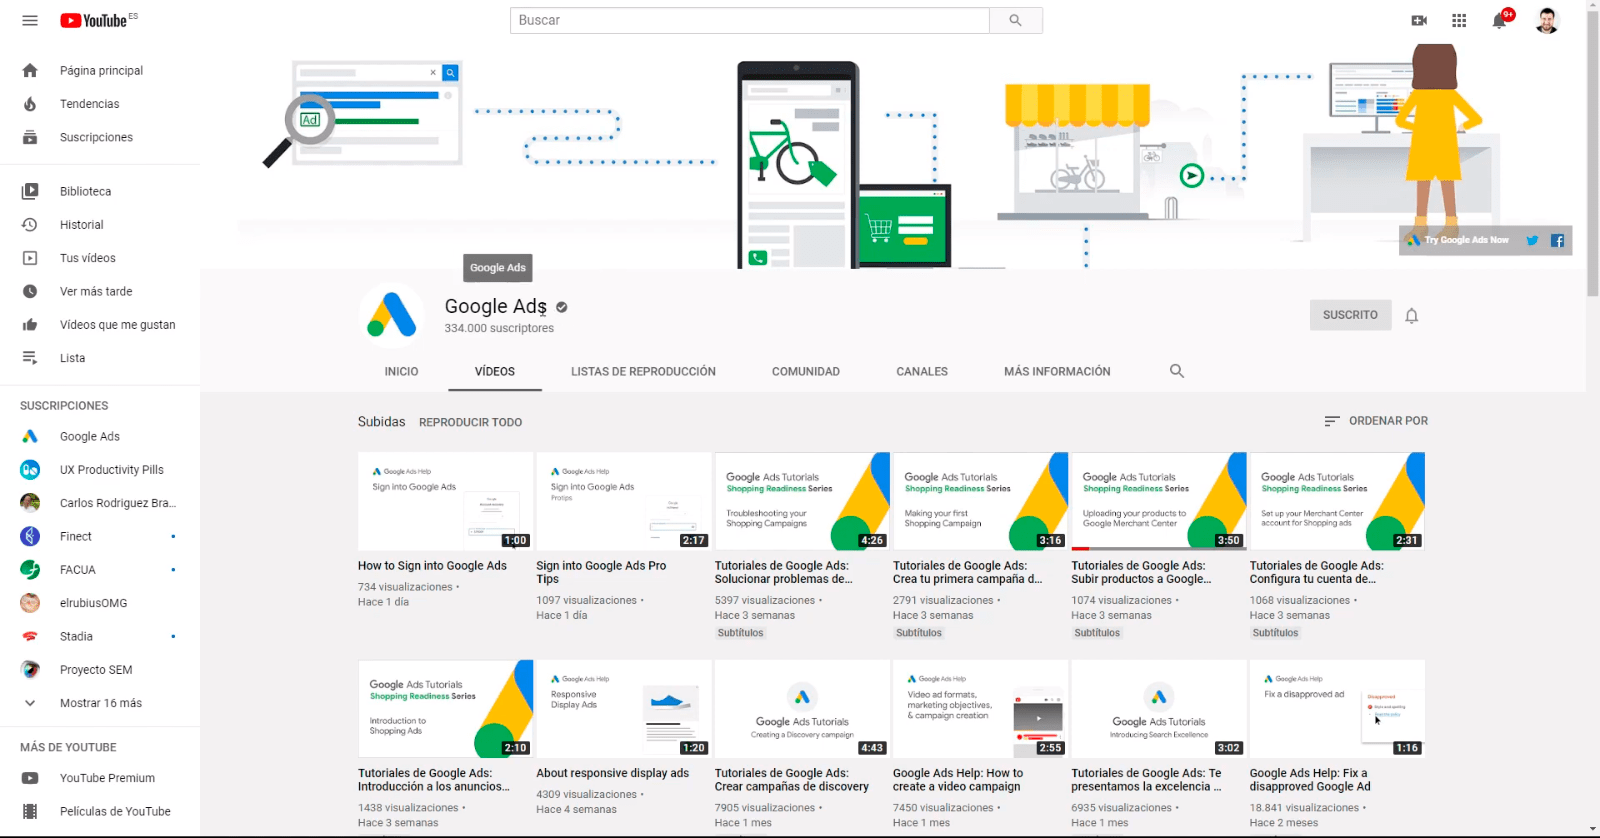Image resolution: width=1600 pixels, height=838 pixels.
Task: Open the YouTube apps grid
Action: click(x=1459, y=20)
